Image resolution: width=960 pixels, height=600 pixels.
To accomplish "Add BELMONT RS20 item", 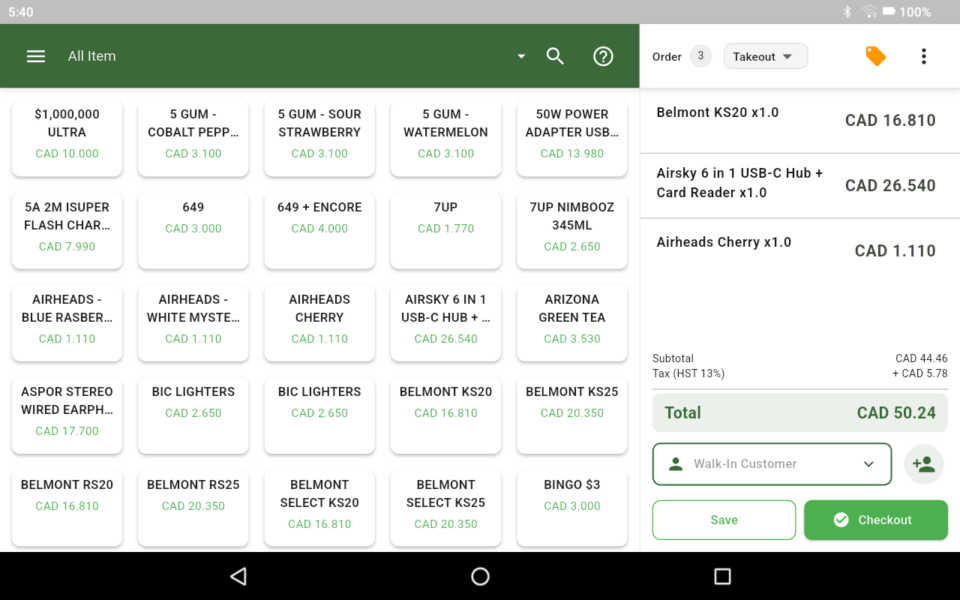I will click(x=67, y=508).
